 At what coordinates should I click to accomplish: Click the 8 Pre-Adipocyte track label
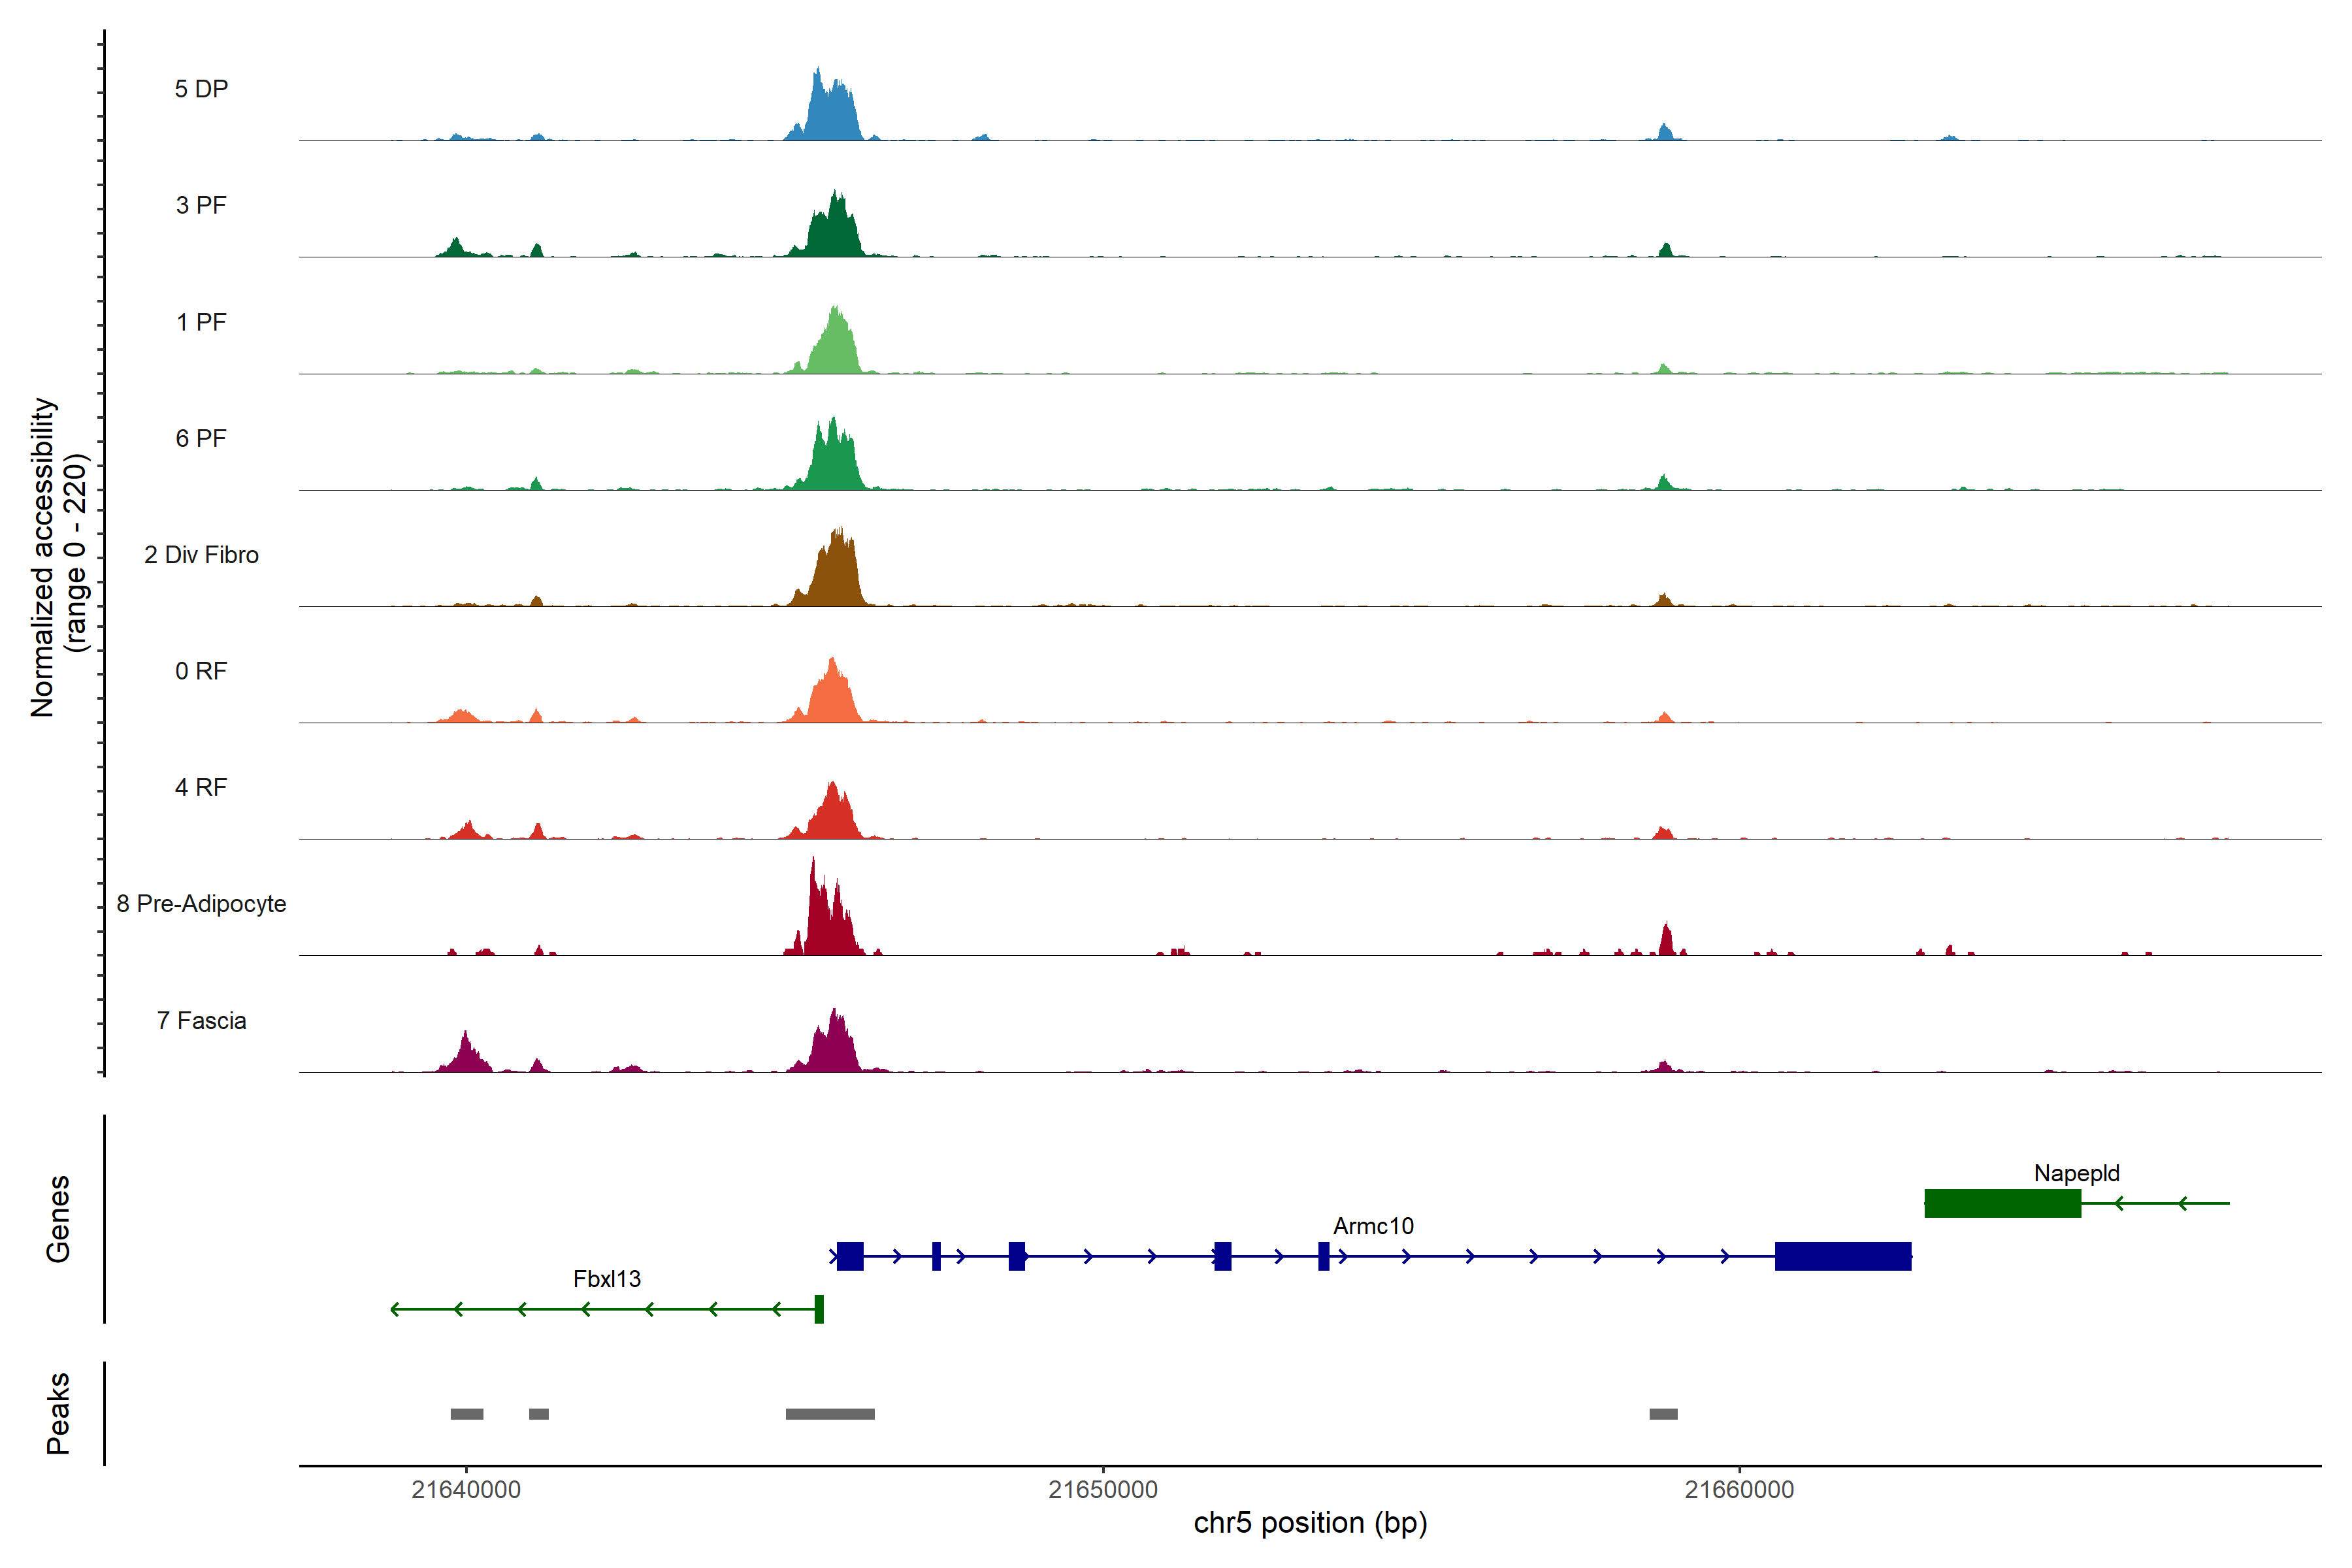[x=201, y=904]
